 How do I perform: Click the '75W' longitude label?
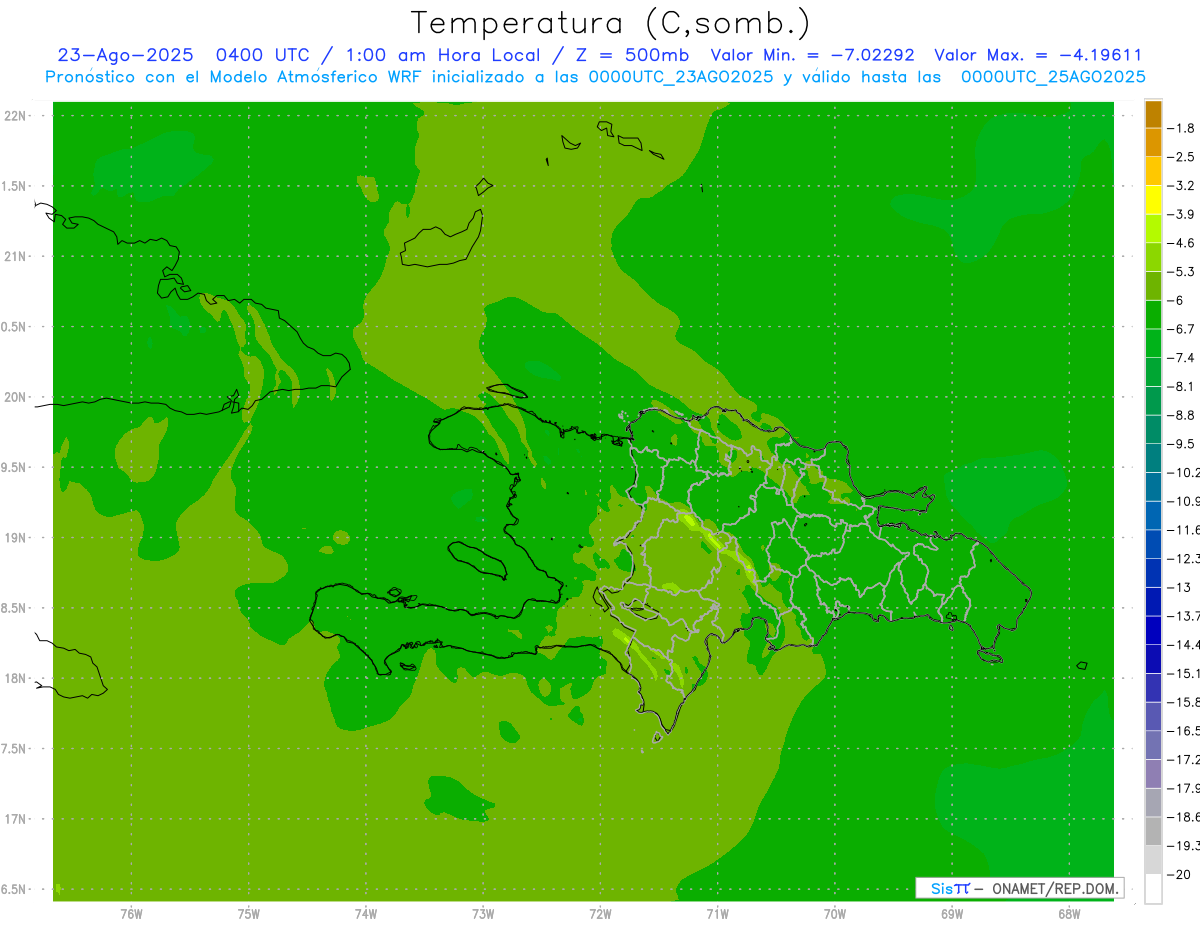(x=248, y=914)
